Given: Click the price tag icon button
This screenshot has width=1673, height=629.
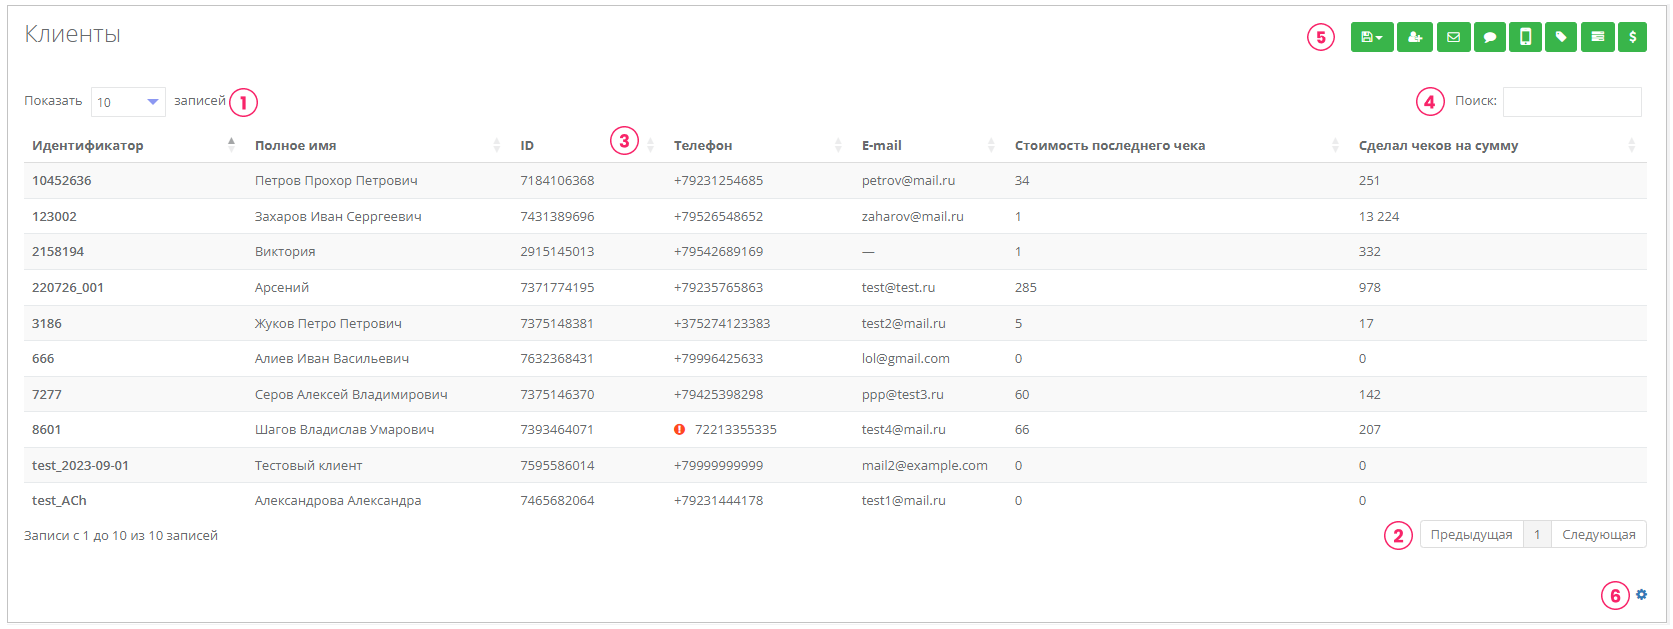Looking at the screenshot, I should pos(1561,37).
